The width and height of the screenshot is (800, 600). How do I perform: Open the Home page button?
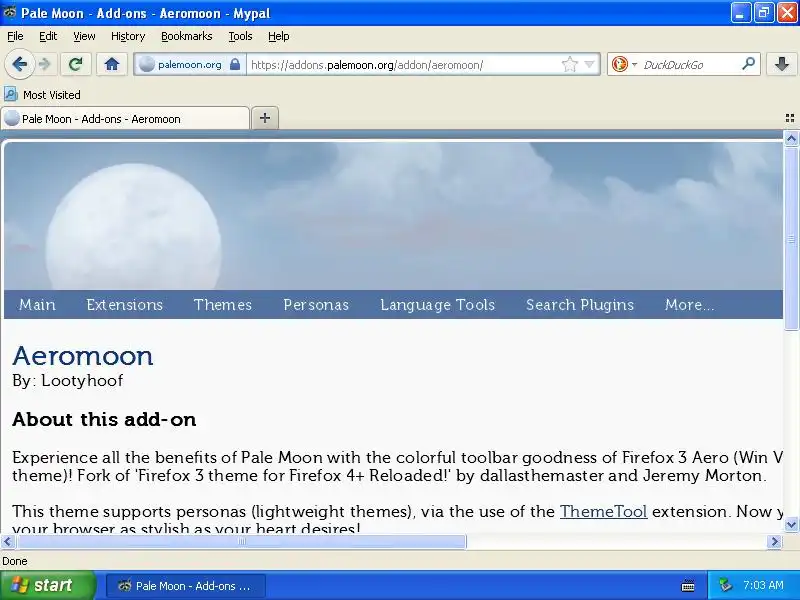(112, 64)
